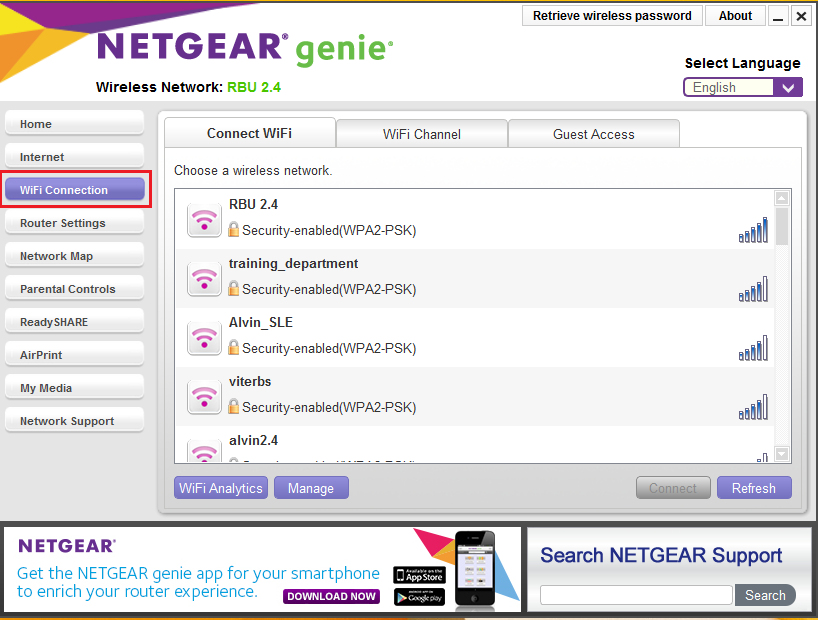
Task: Open Router Settings in sidebar
Action: click(x=75, y=223)
